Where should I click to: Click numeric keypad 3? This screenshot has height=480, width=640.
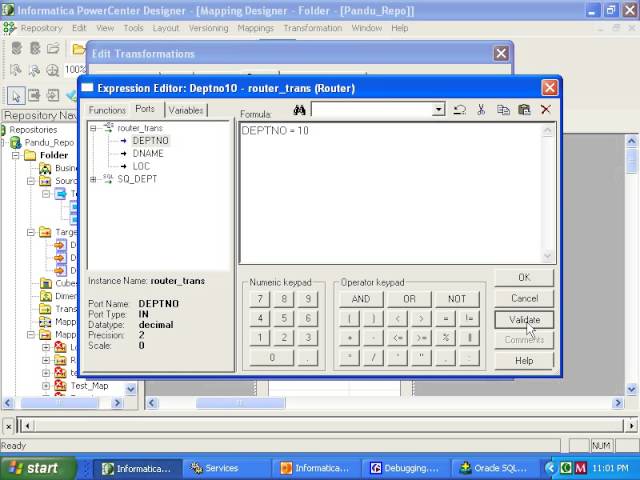pos(308,338)
